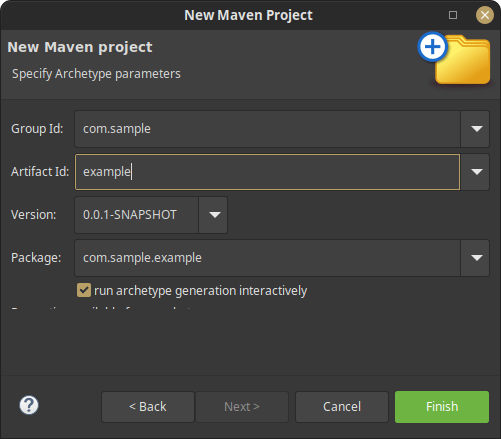
Task: Open the Version dropdown arrow
Action: pyautogui.click(x=214, y=215)
